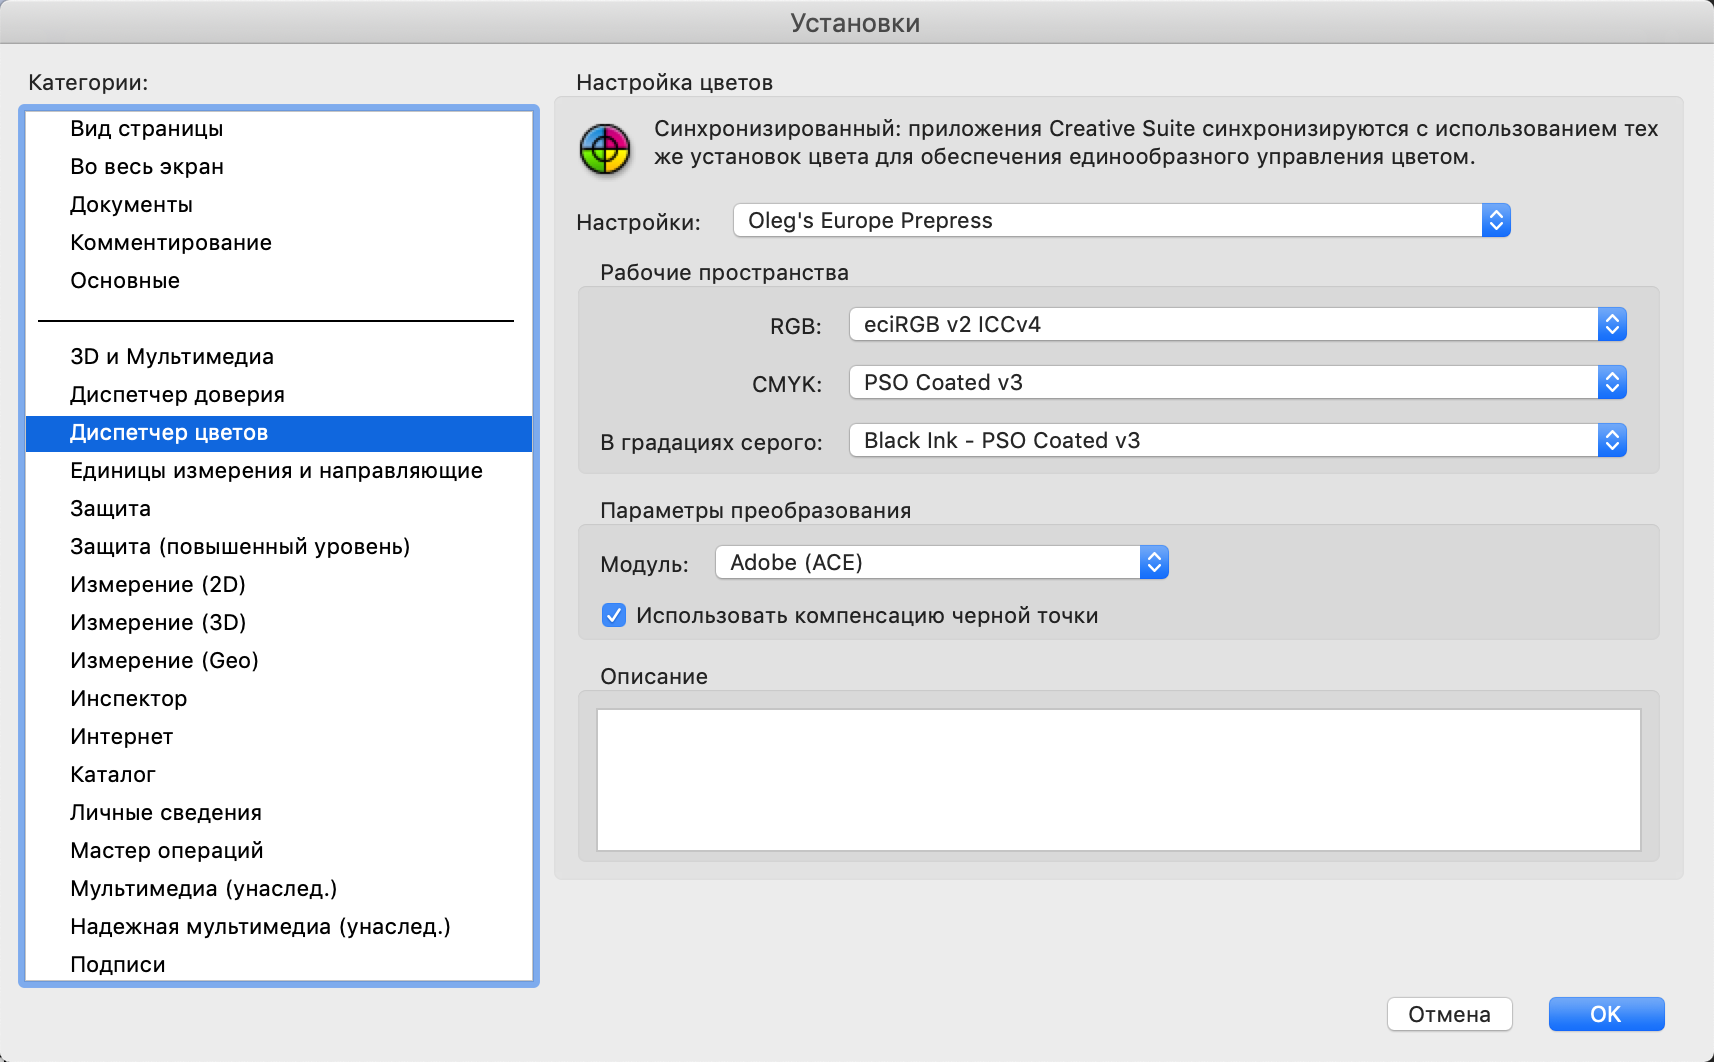Toggle black point compensation checkbox

click(614, 615)
